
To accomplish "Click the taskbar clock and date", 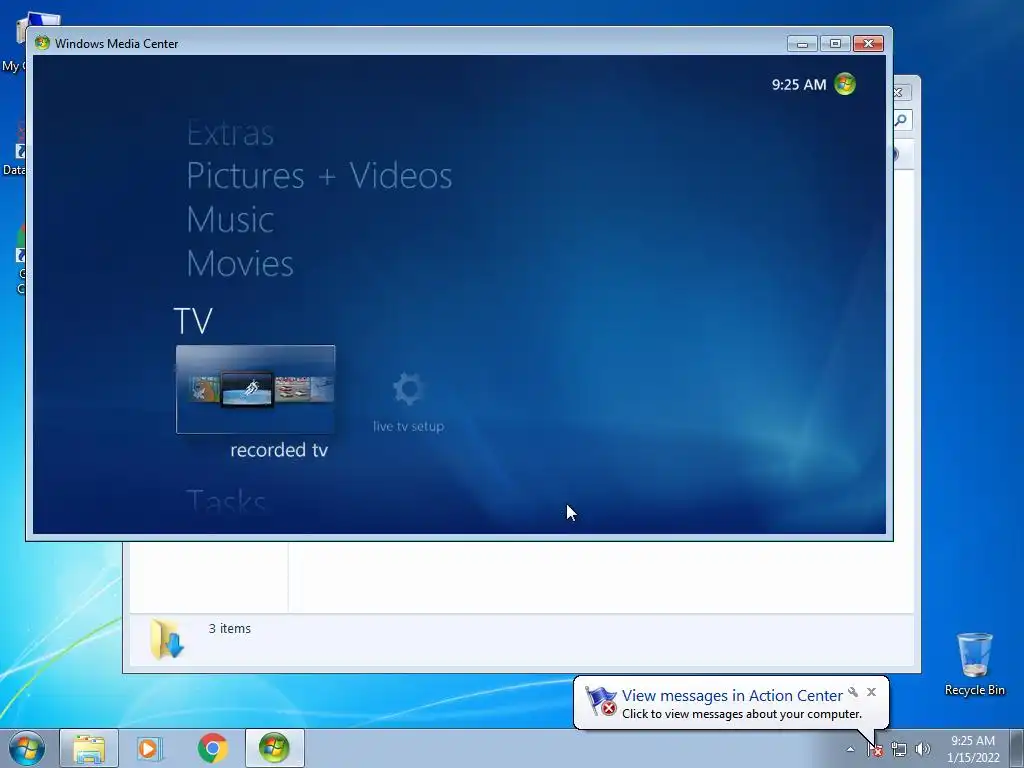I will [973, 749].
